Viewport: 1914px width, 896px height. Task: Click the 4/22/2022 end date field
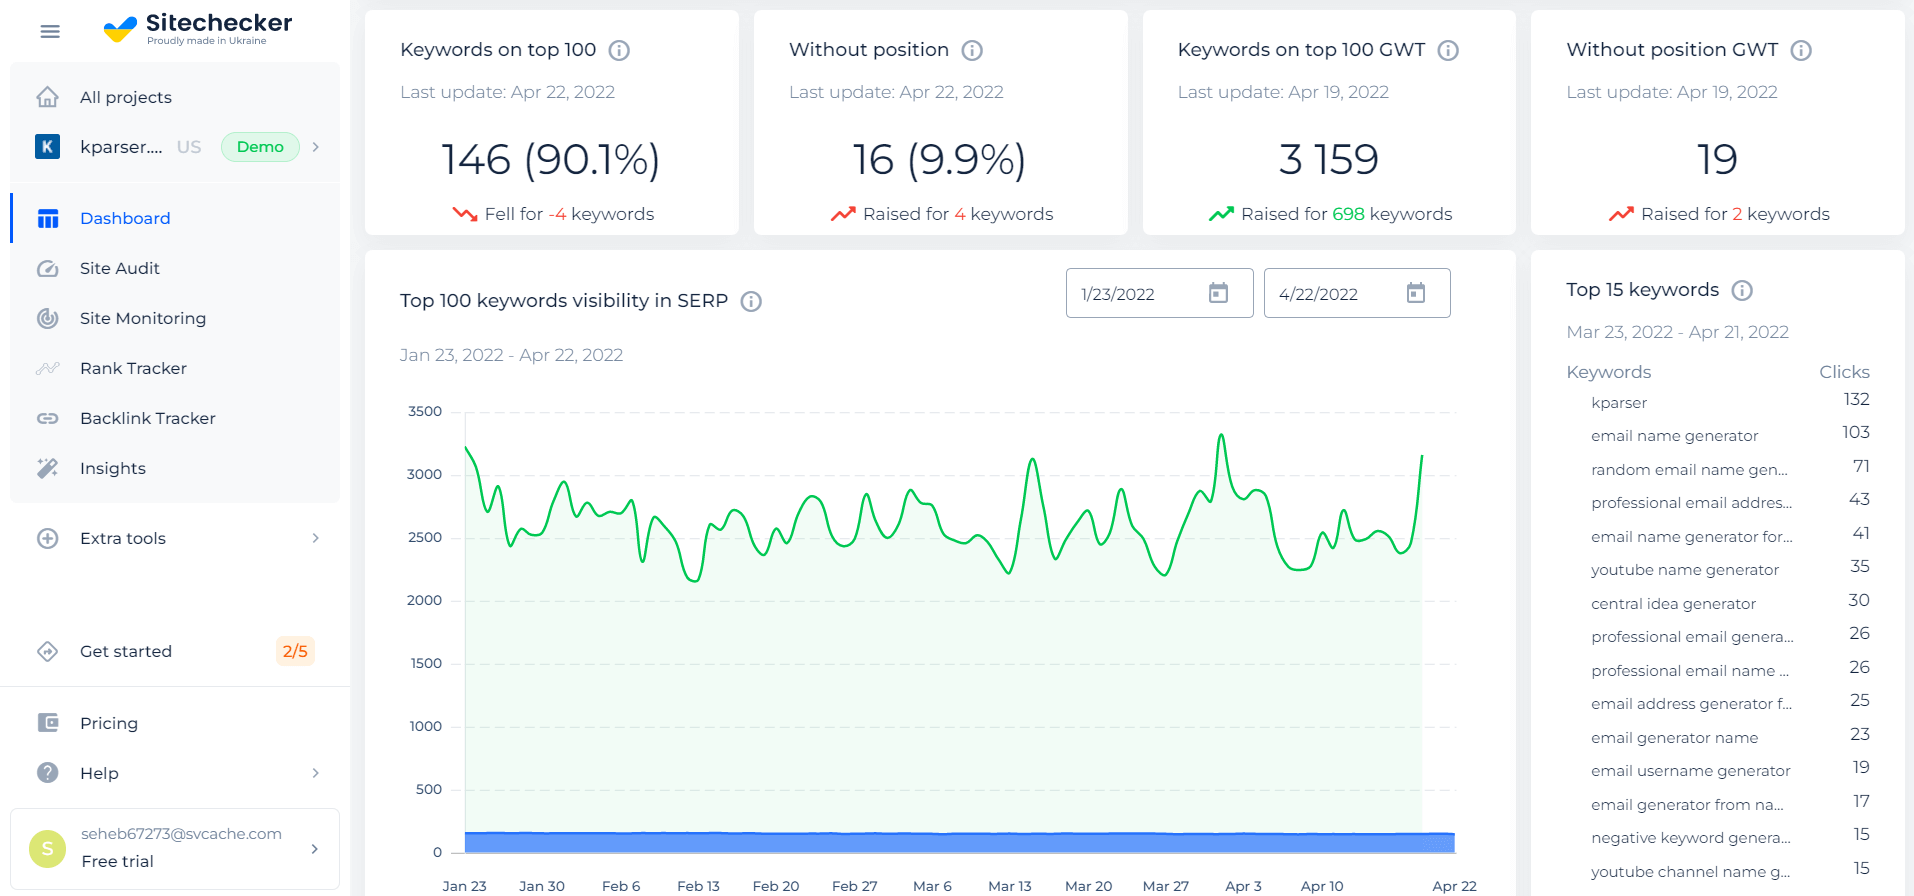pos(1357,293)
